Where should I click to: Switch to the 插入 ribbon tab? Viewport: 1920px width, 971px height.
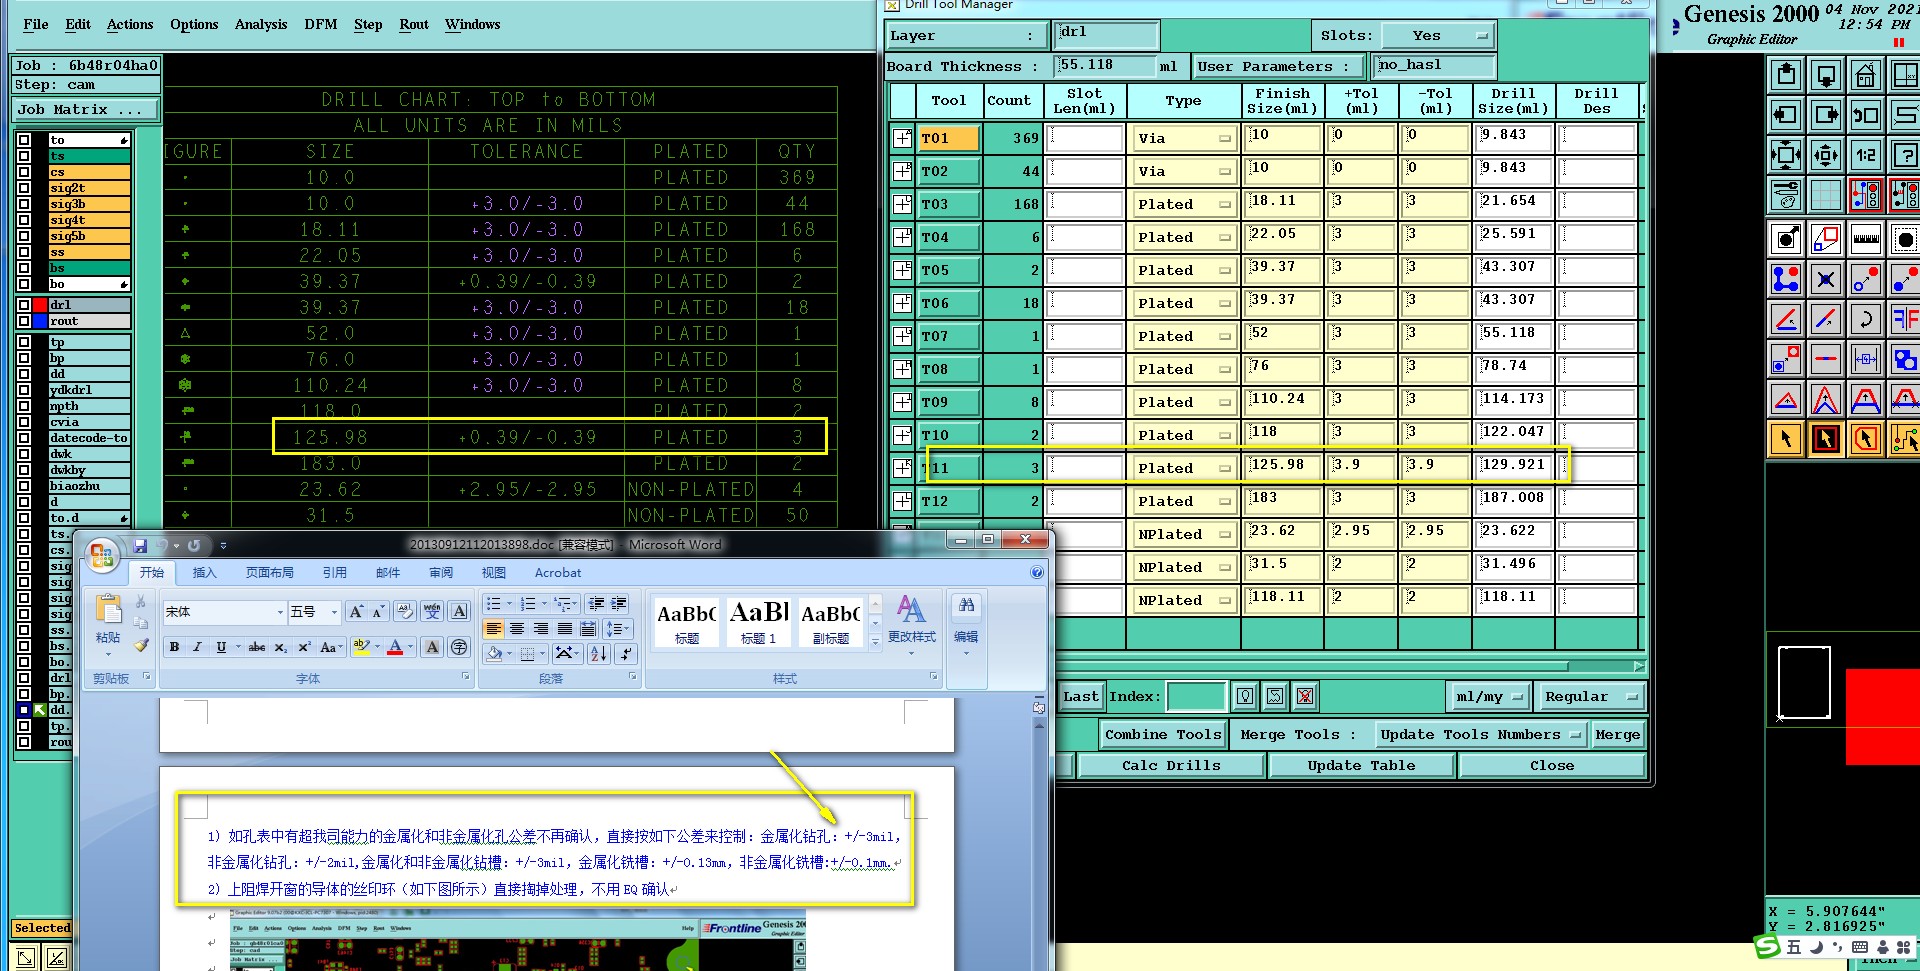click(x=204, y=573)
